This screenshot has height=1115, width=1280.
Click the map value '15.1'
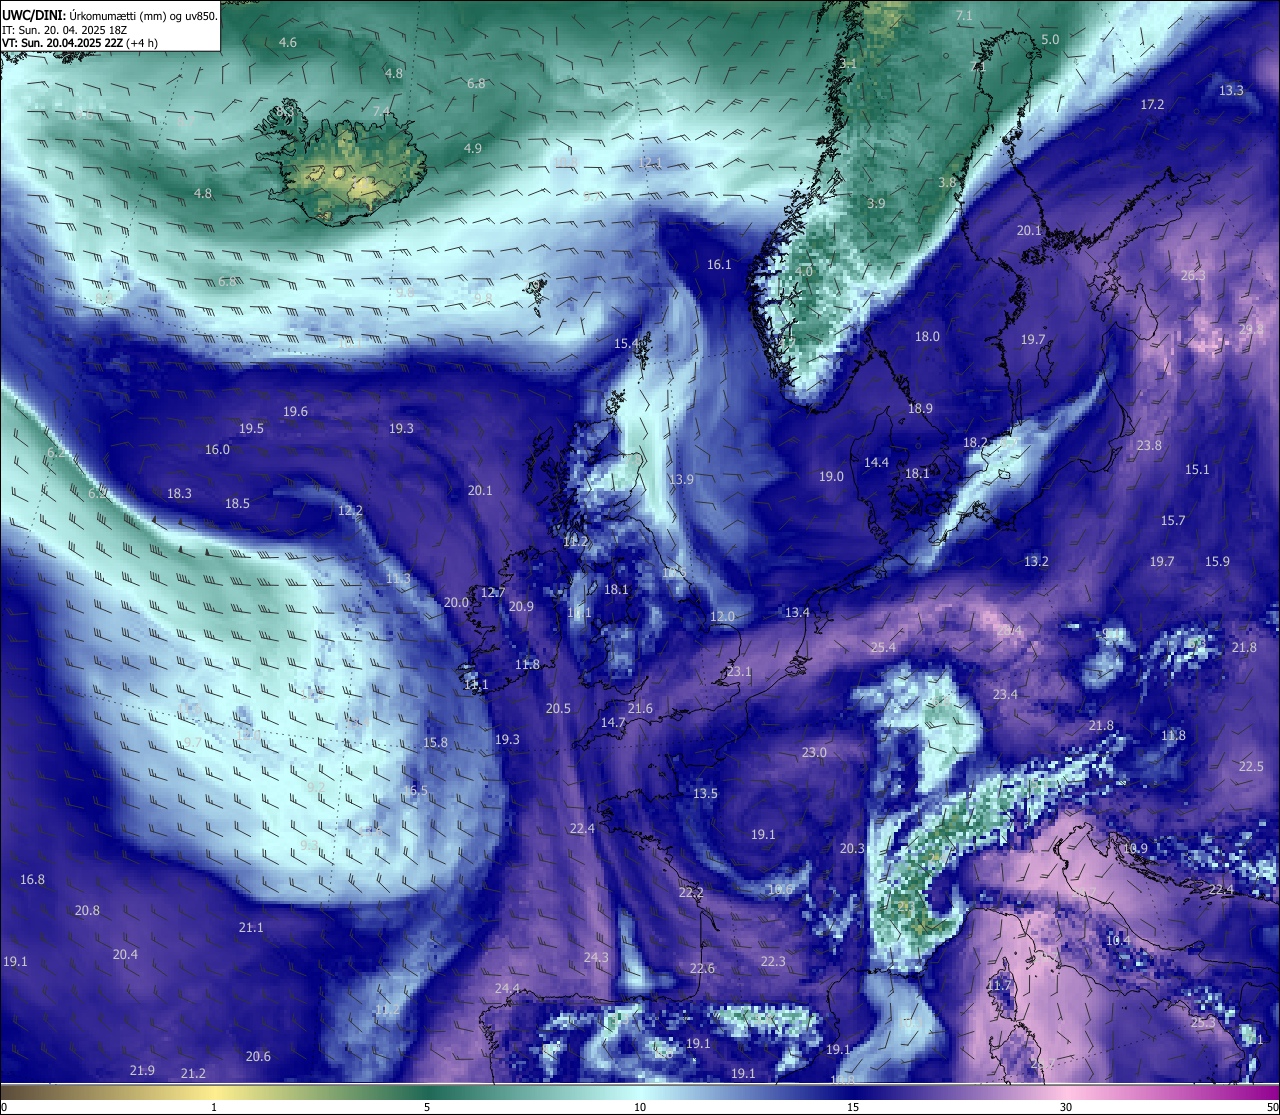[x=1197, y=469]
